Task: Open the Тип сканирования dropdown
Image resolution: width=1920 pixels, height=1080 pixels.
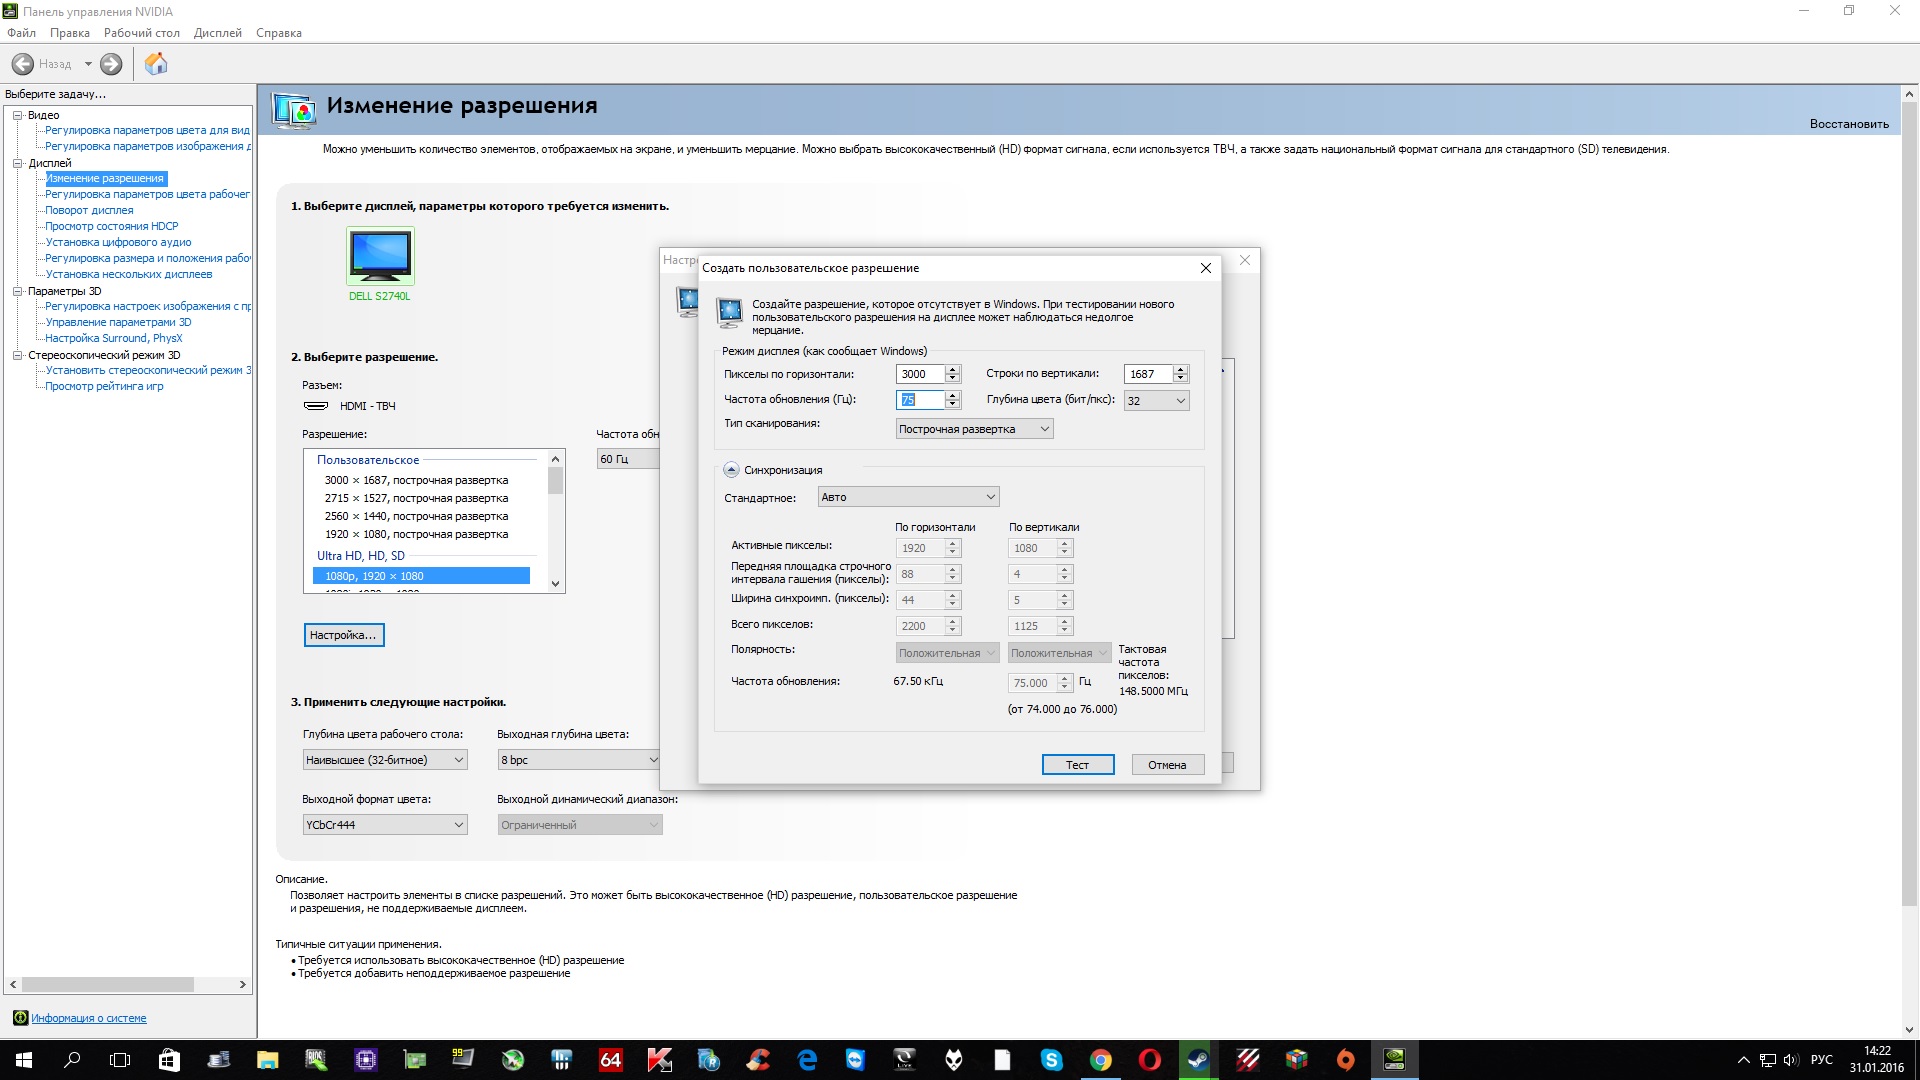Action: [974, 429]
